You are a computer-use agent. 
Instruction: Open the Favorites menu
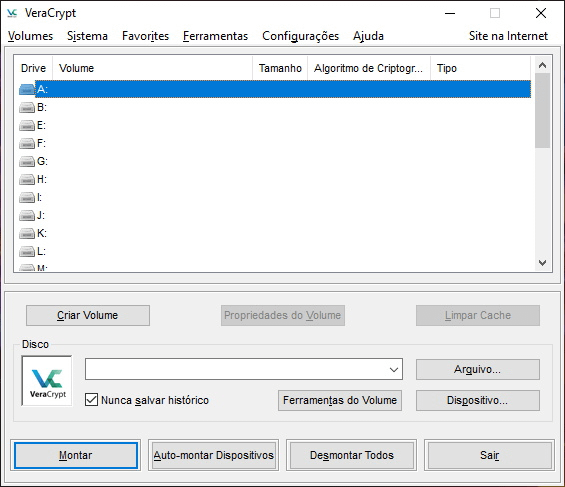pyautogui.click(x=145, y=36)
